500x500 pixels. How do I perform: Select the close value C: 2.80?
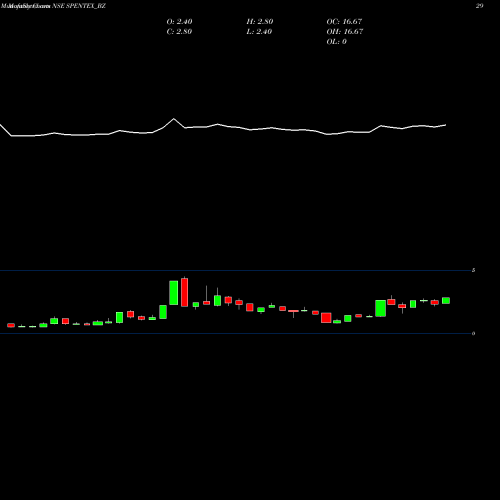coord(179,32)
